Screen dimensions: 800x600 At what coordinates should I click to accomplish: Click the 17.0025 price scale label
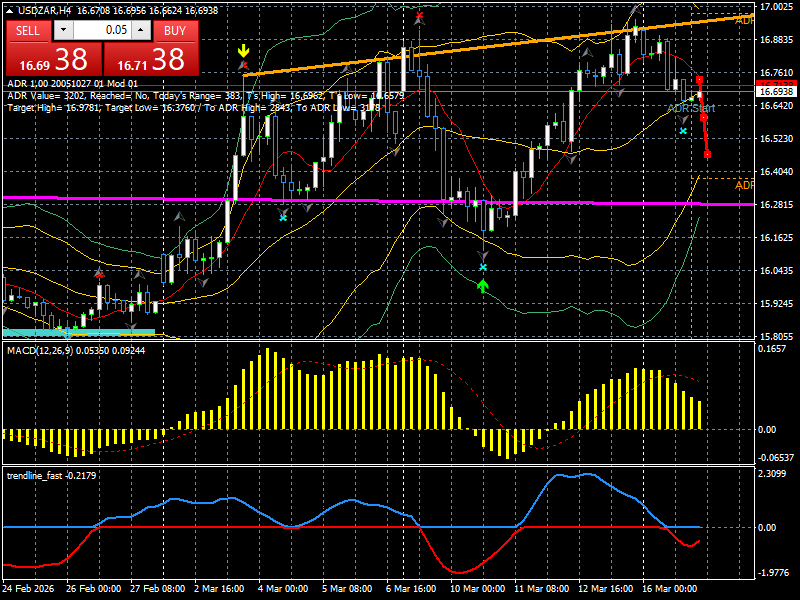point(776,7)
